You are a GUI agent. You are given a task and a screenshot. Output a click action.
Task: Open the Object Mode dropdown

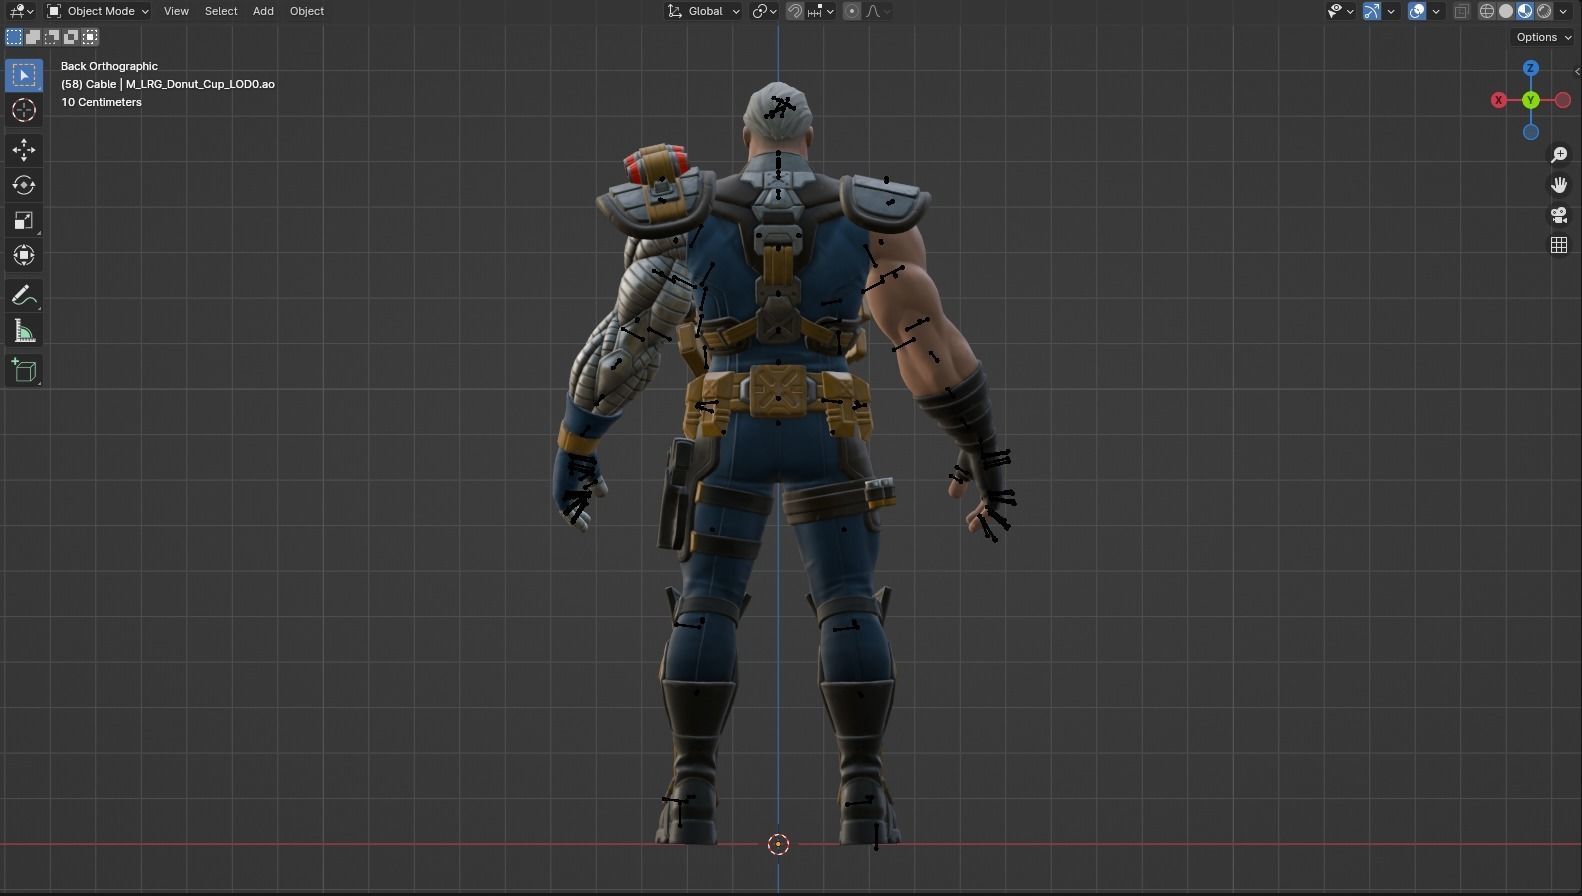(x=98, y=11)
